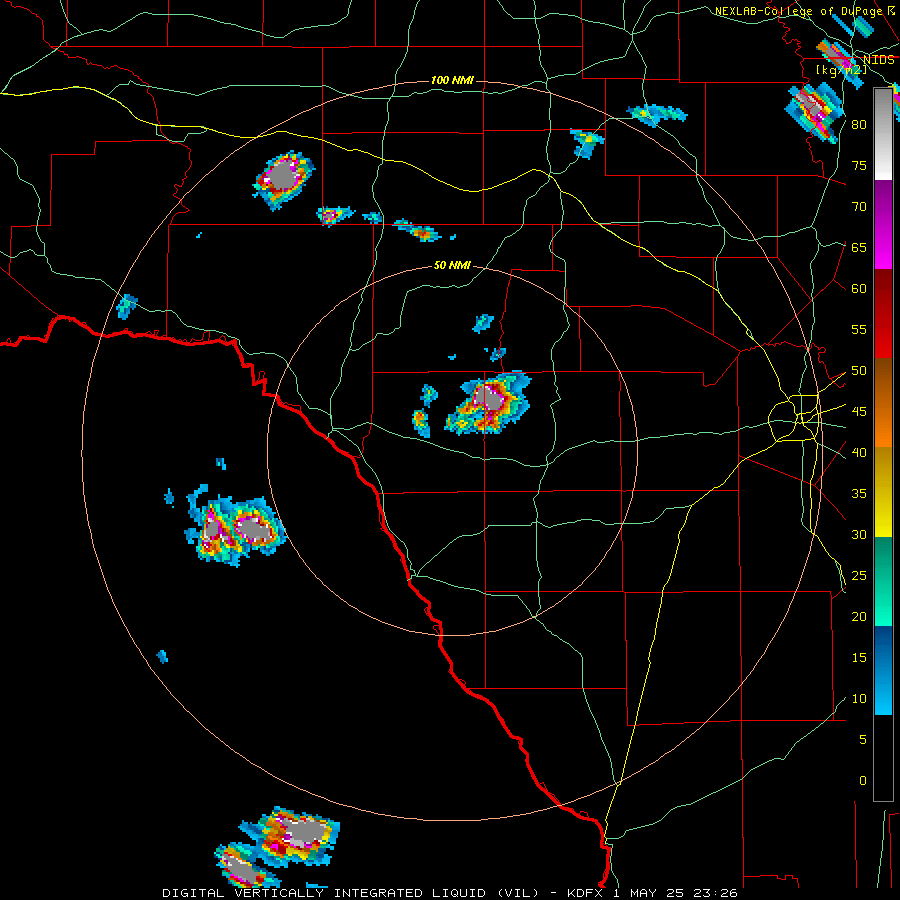Click the 35 value on the color scale

coord(859,494)
